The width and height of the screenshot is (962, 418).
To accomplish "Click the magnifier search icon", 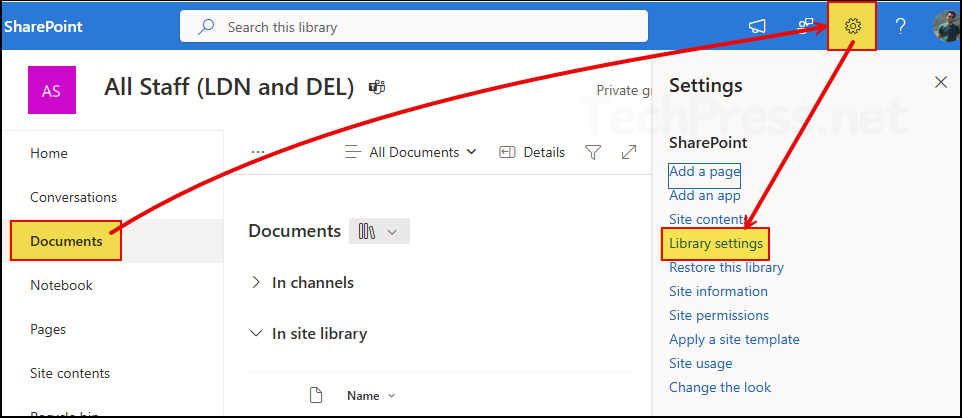I will pyautogui.click(x=206, y=26).
